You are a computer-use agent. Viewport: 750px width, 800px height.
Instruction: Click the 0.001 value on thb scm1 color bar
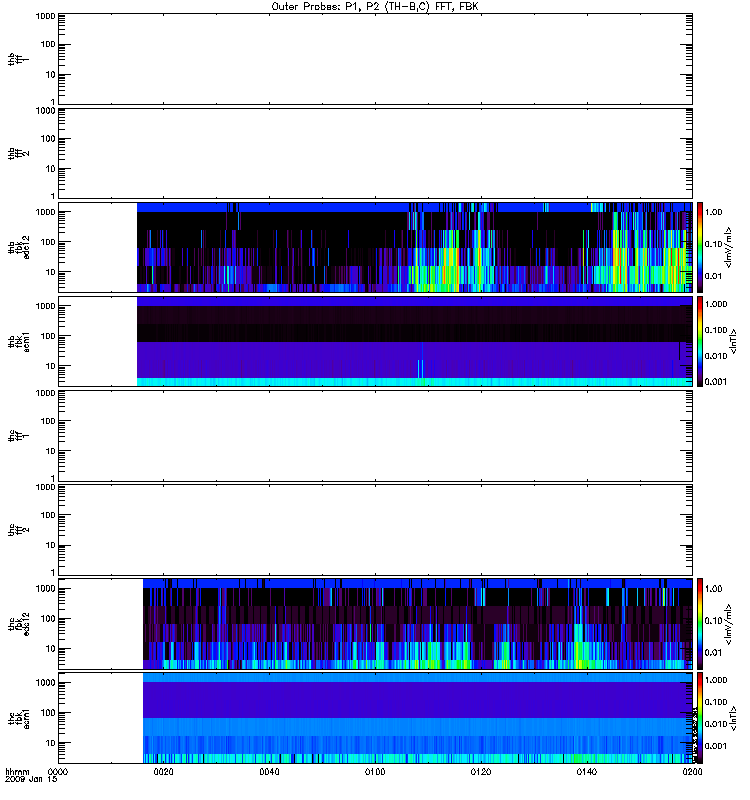(x=716, y=381)
